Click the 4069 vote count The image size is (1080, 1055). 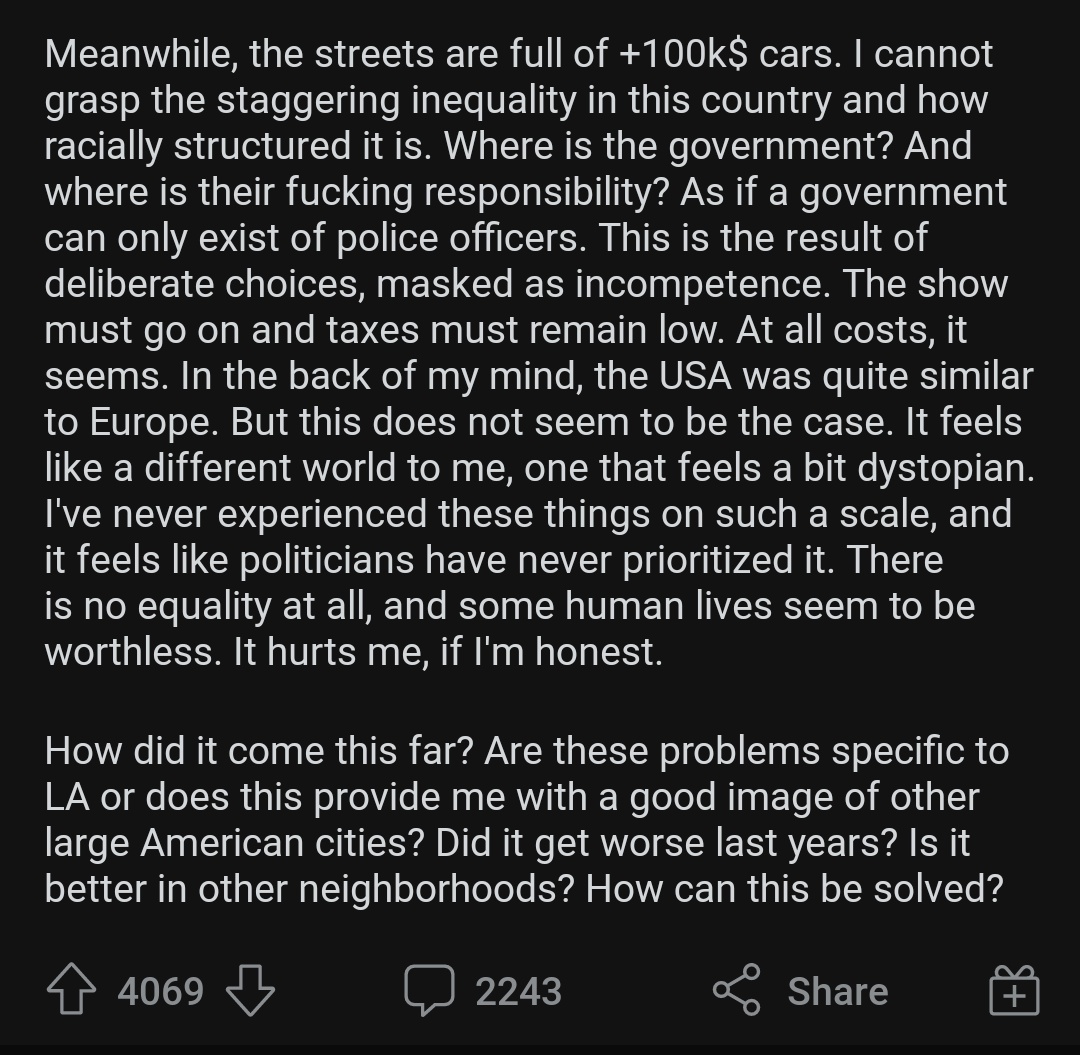(x=160, y=992)
